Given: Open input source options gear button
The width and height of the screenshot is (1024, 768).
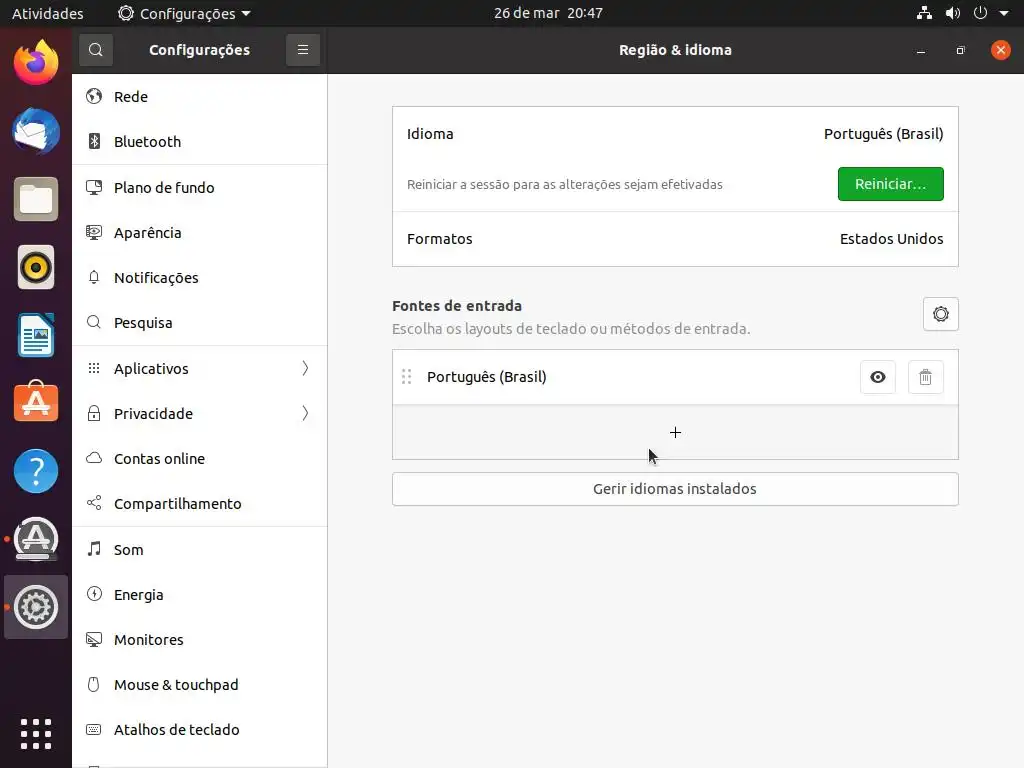Looking at the screenshot, I should 940,314.
